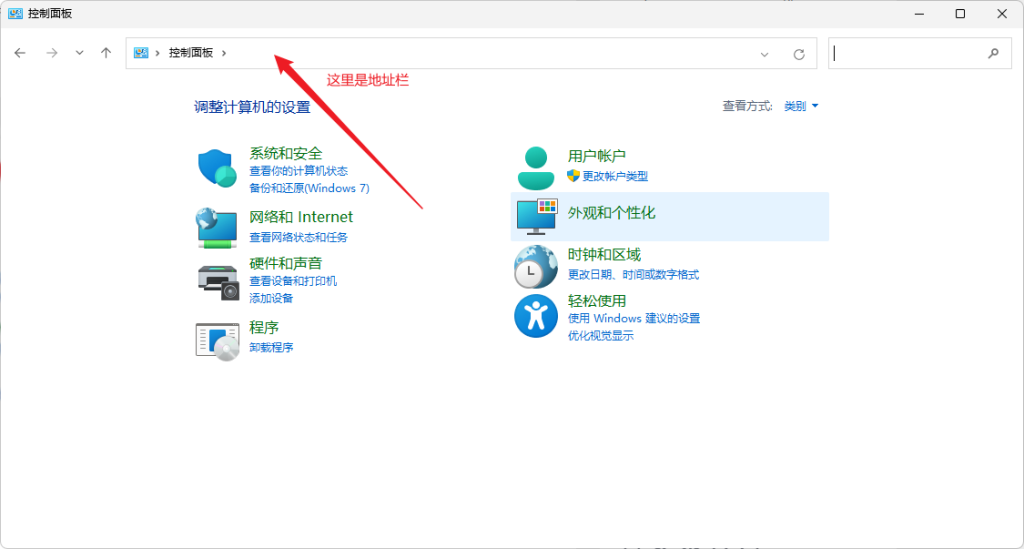Expand the chevron before 控制面板 breadcrumb

(x=157, y=53)
